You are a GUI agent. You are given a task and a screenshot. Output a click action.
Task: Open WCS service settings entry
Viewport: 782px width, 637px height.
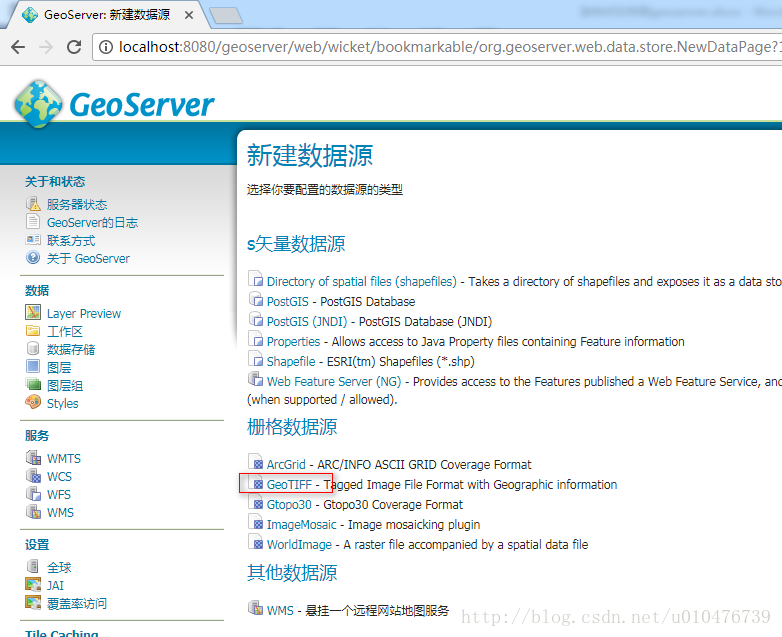[x=59, y=476]
